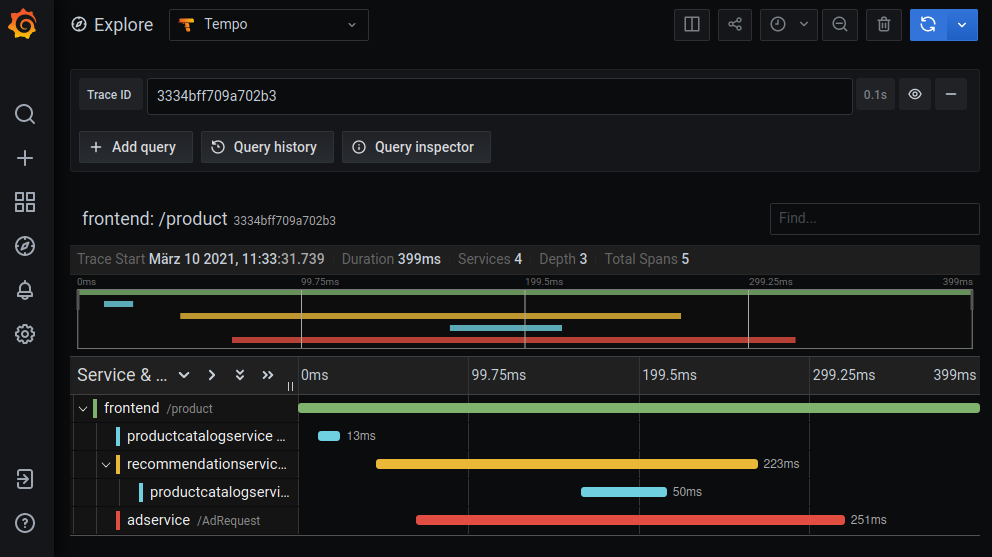The image size is (992, 557).
Task: Open Query inspector
Action: 415,147
